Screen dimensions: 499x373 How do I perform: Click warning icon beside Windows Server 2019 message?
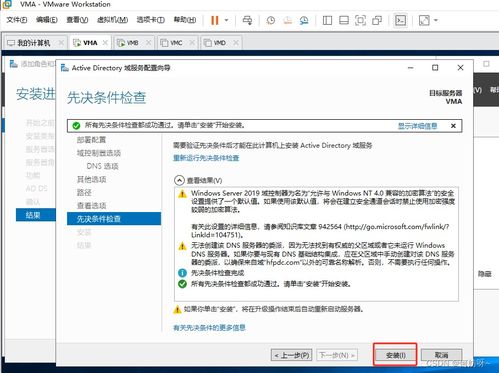(182, 194)
